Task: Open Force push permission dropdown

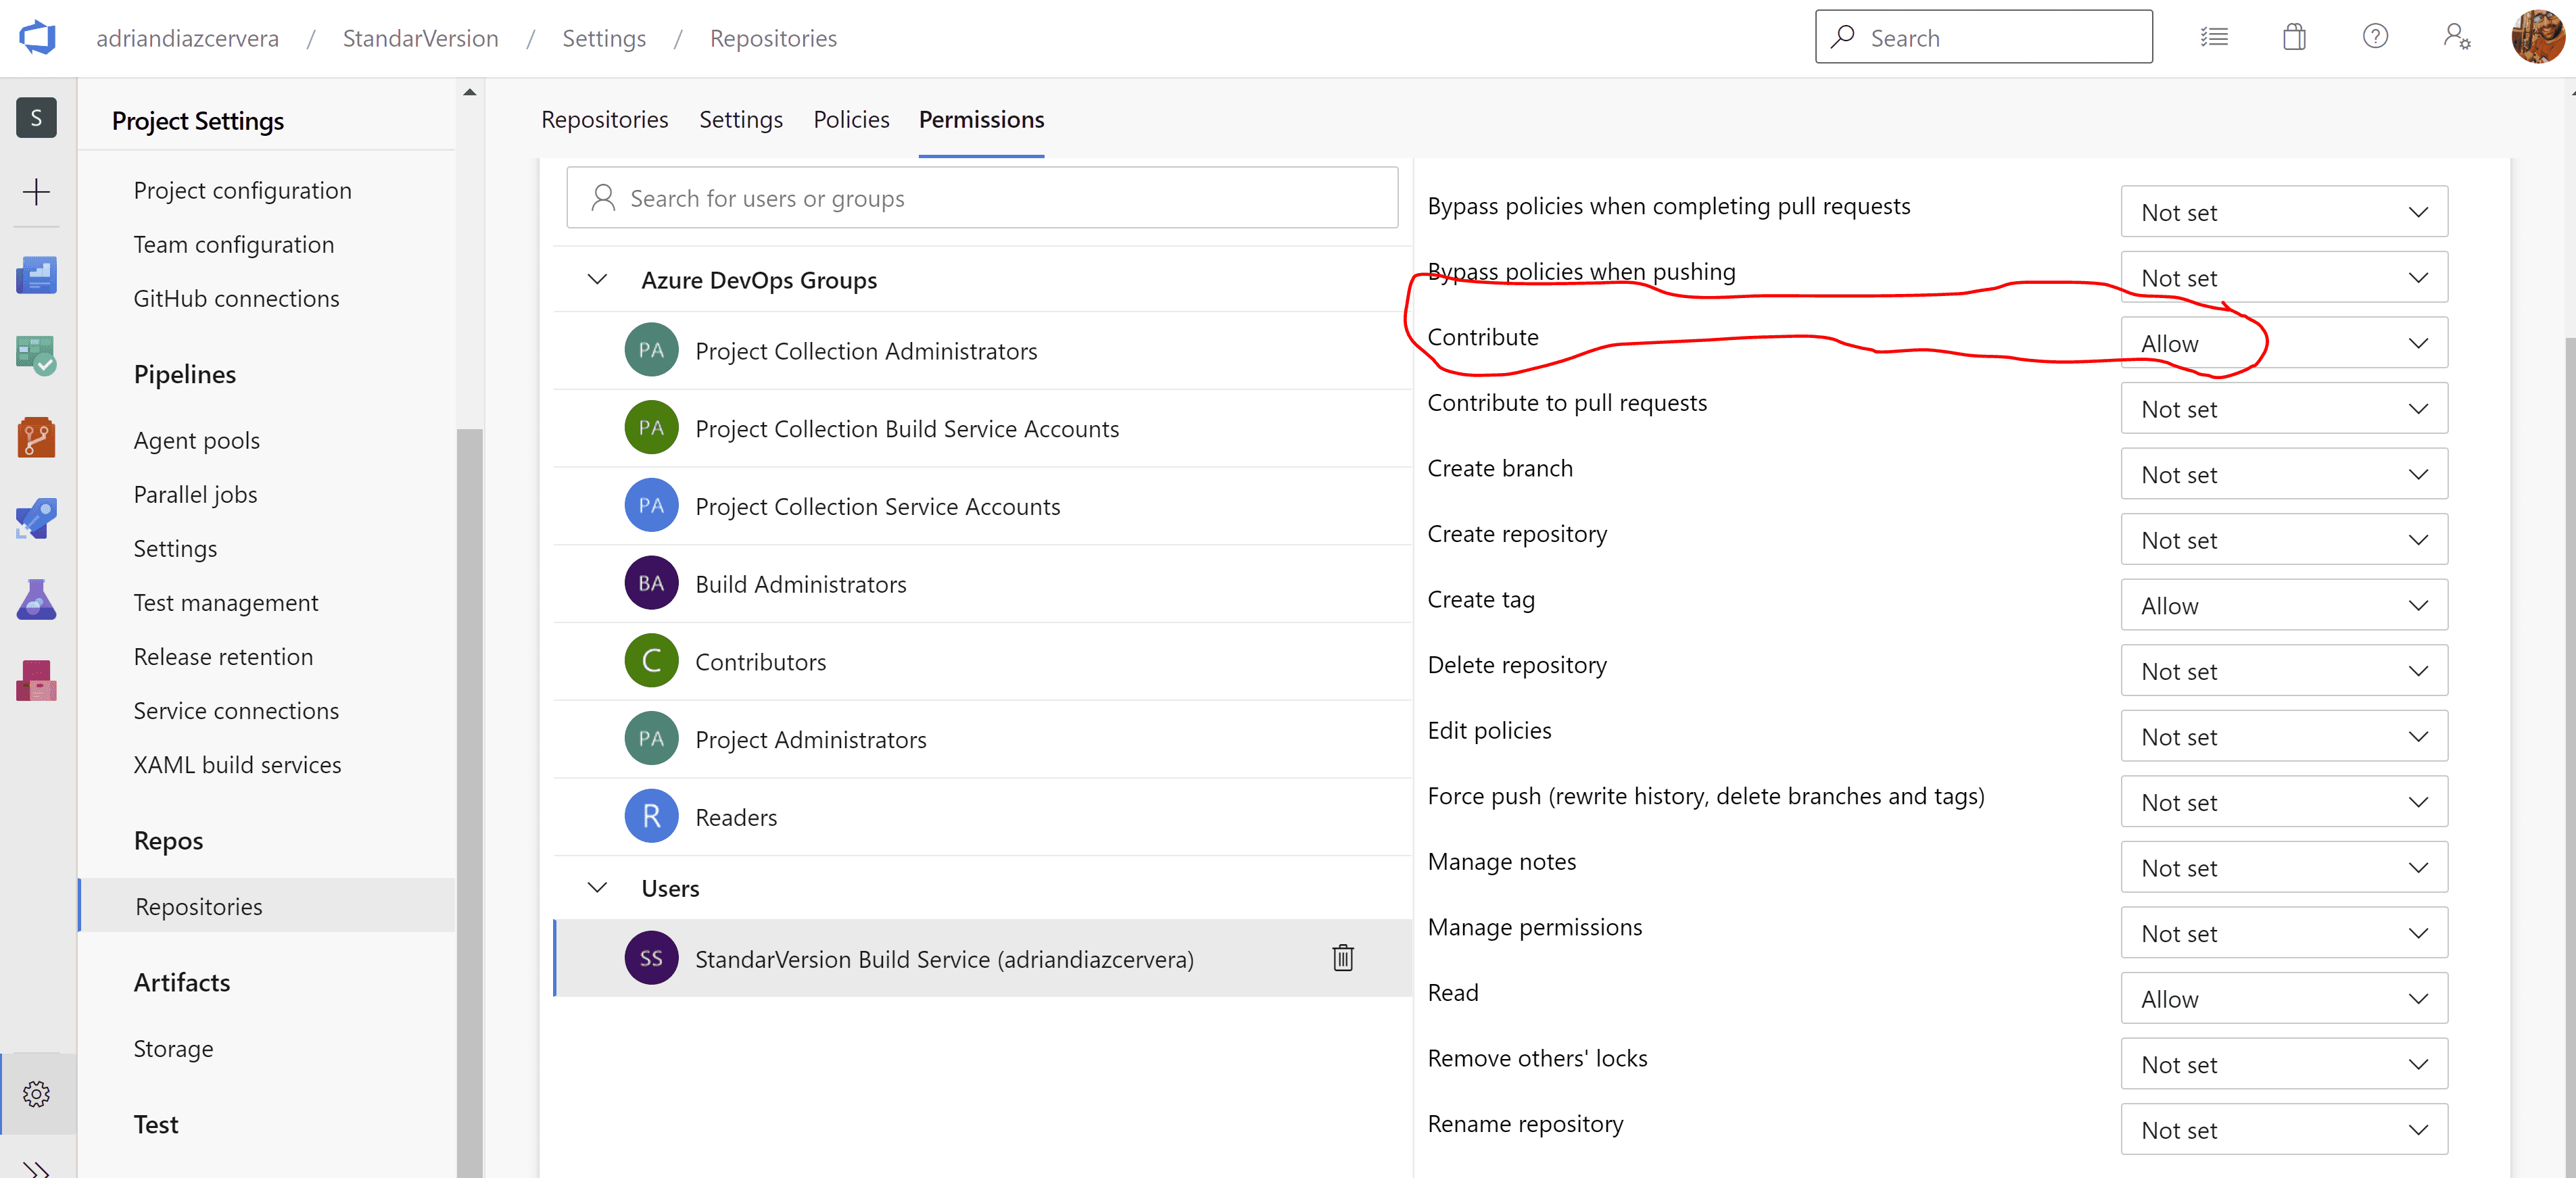Action: pos(2283,802)
